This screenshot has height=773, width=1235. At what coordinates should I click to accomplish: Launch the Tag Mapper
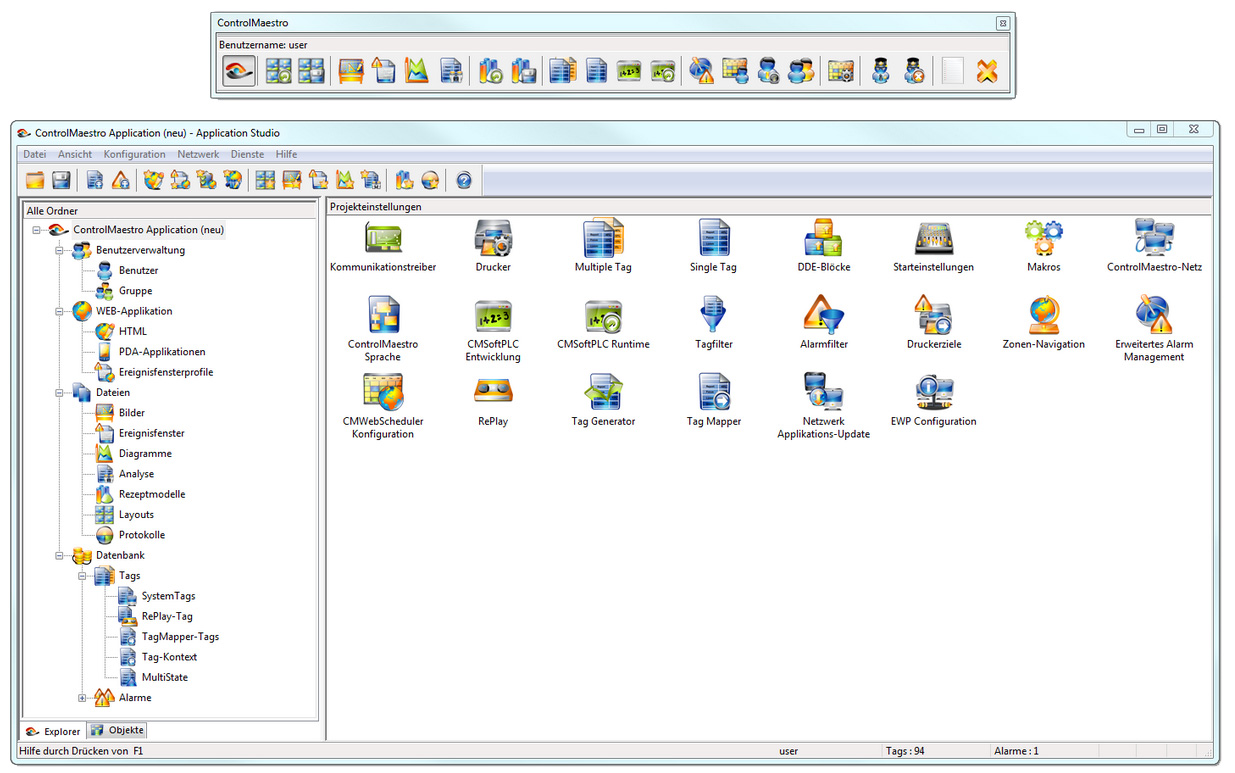(x=713, y=392)
